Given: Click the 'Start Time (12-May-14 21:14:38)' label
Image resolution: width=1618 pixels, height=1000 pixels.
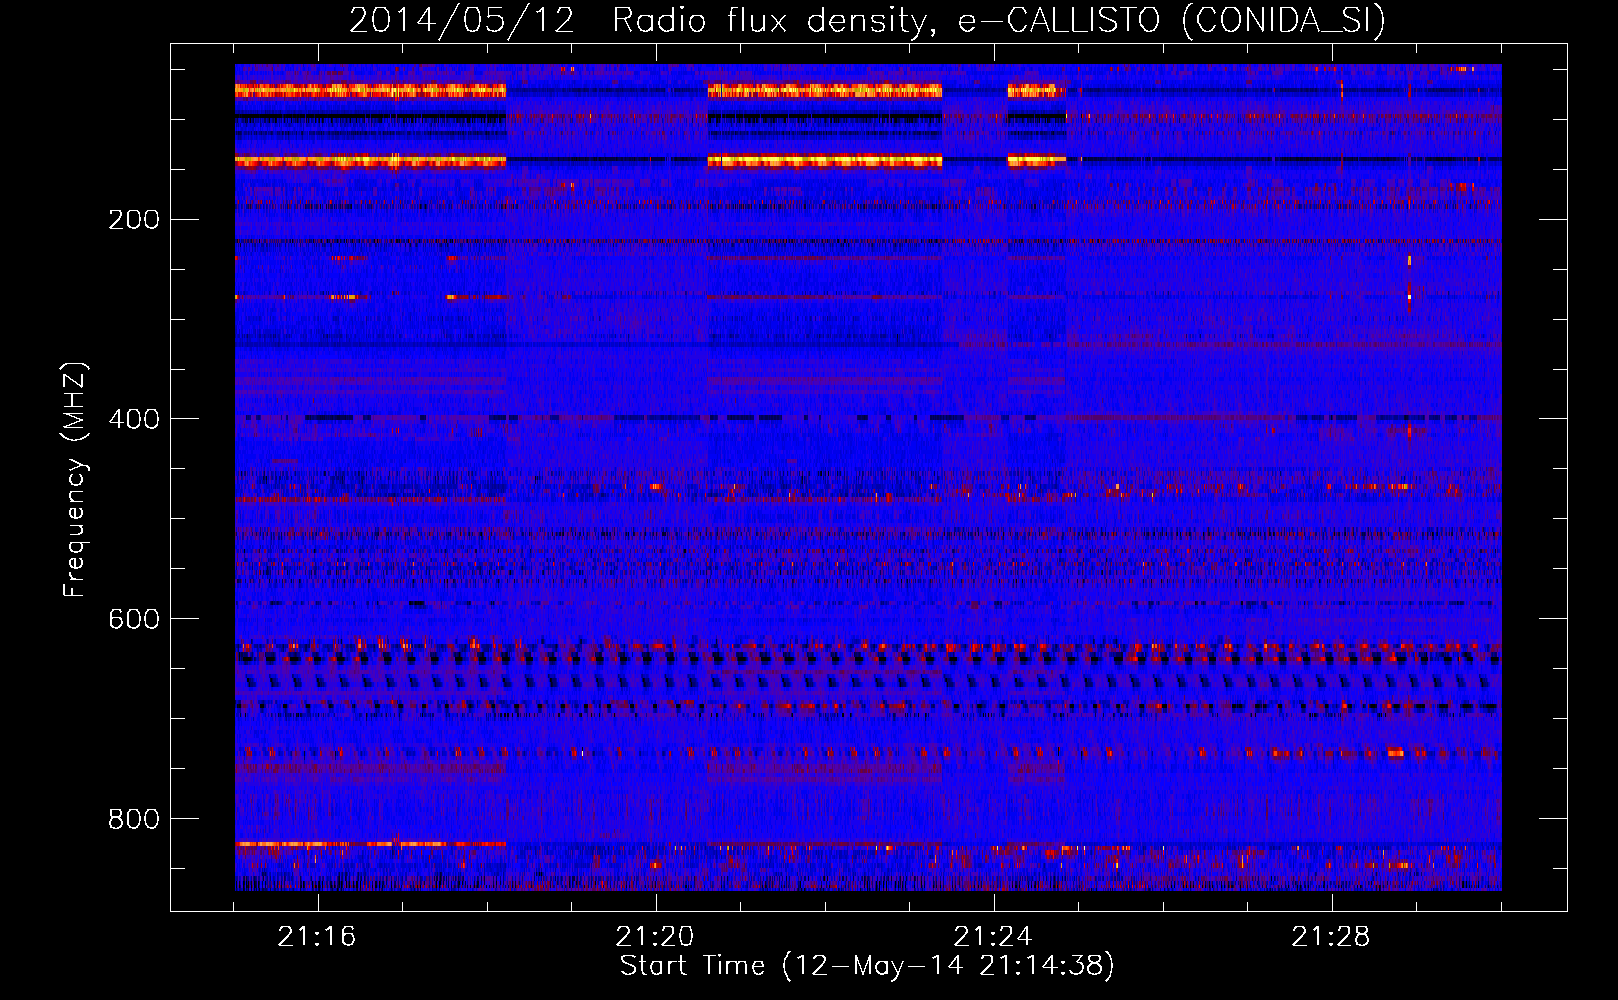Looking at the screenshot, I should [867, 965].
